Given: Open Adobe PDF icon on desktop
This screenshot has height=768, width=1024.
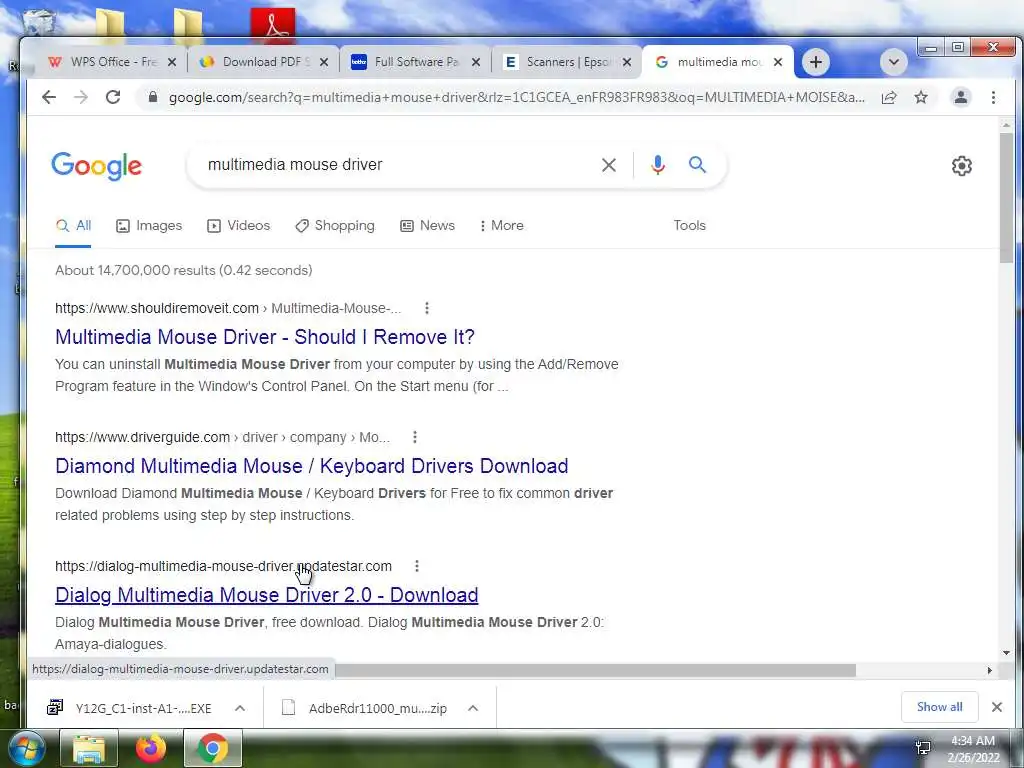Looking at the screenshot, I should (x=273, y=25).
